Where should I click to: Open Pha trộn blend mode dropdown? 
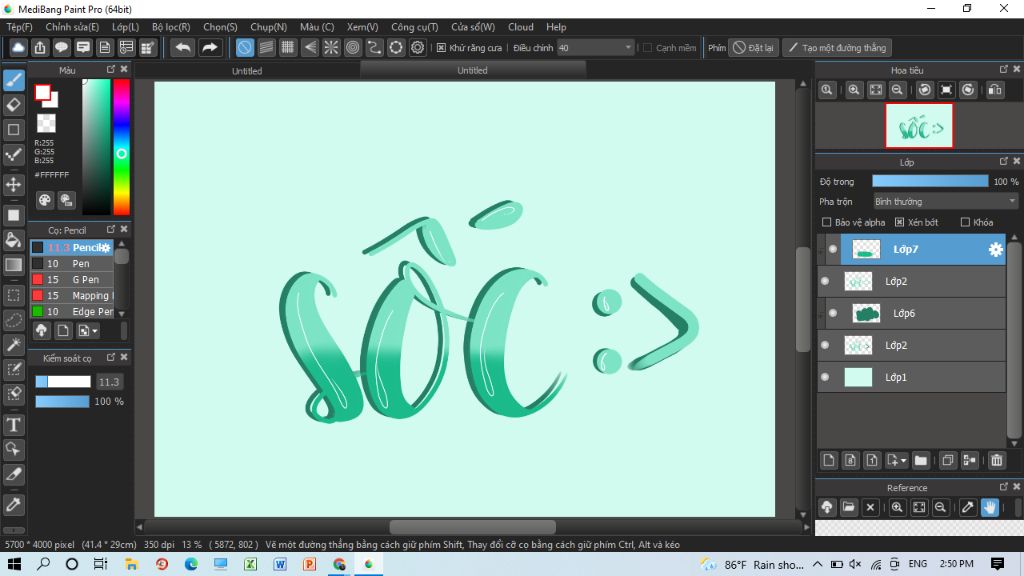point(945,202)
